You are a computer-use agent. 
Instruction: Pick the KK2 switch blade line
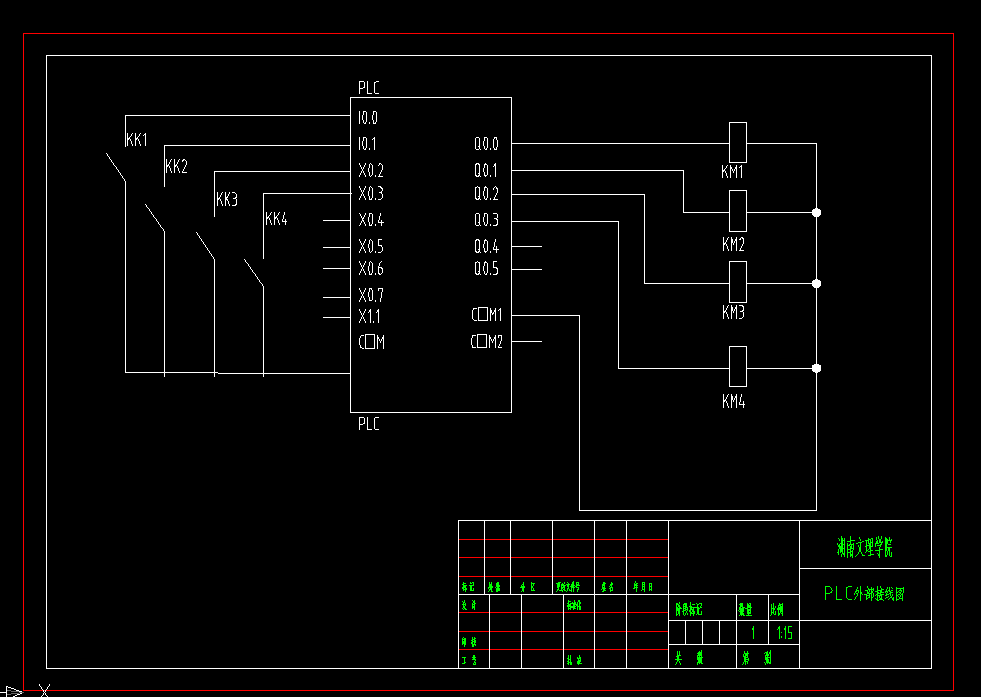coord(155,218)
